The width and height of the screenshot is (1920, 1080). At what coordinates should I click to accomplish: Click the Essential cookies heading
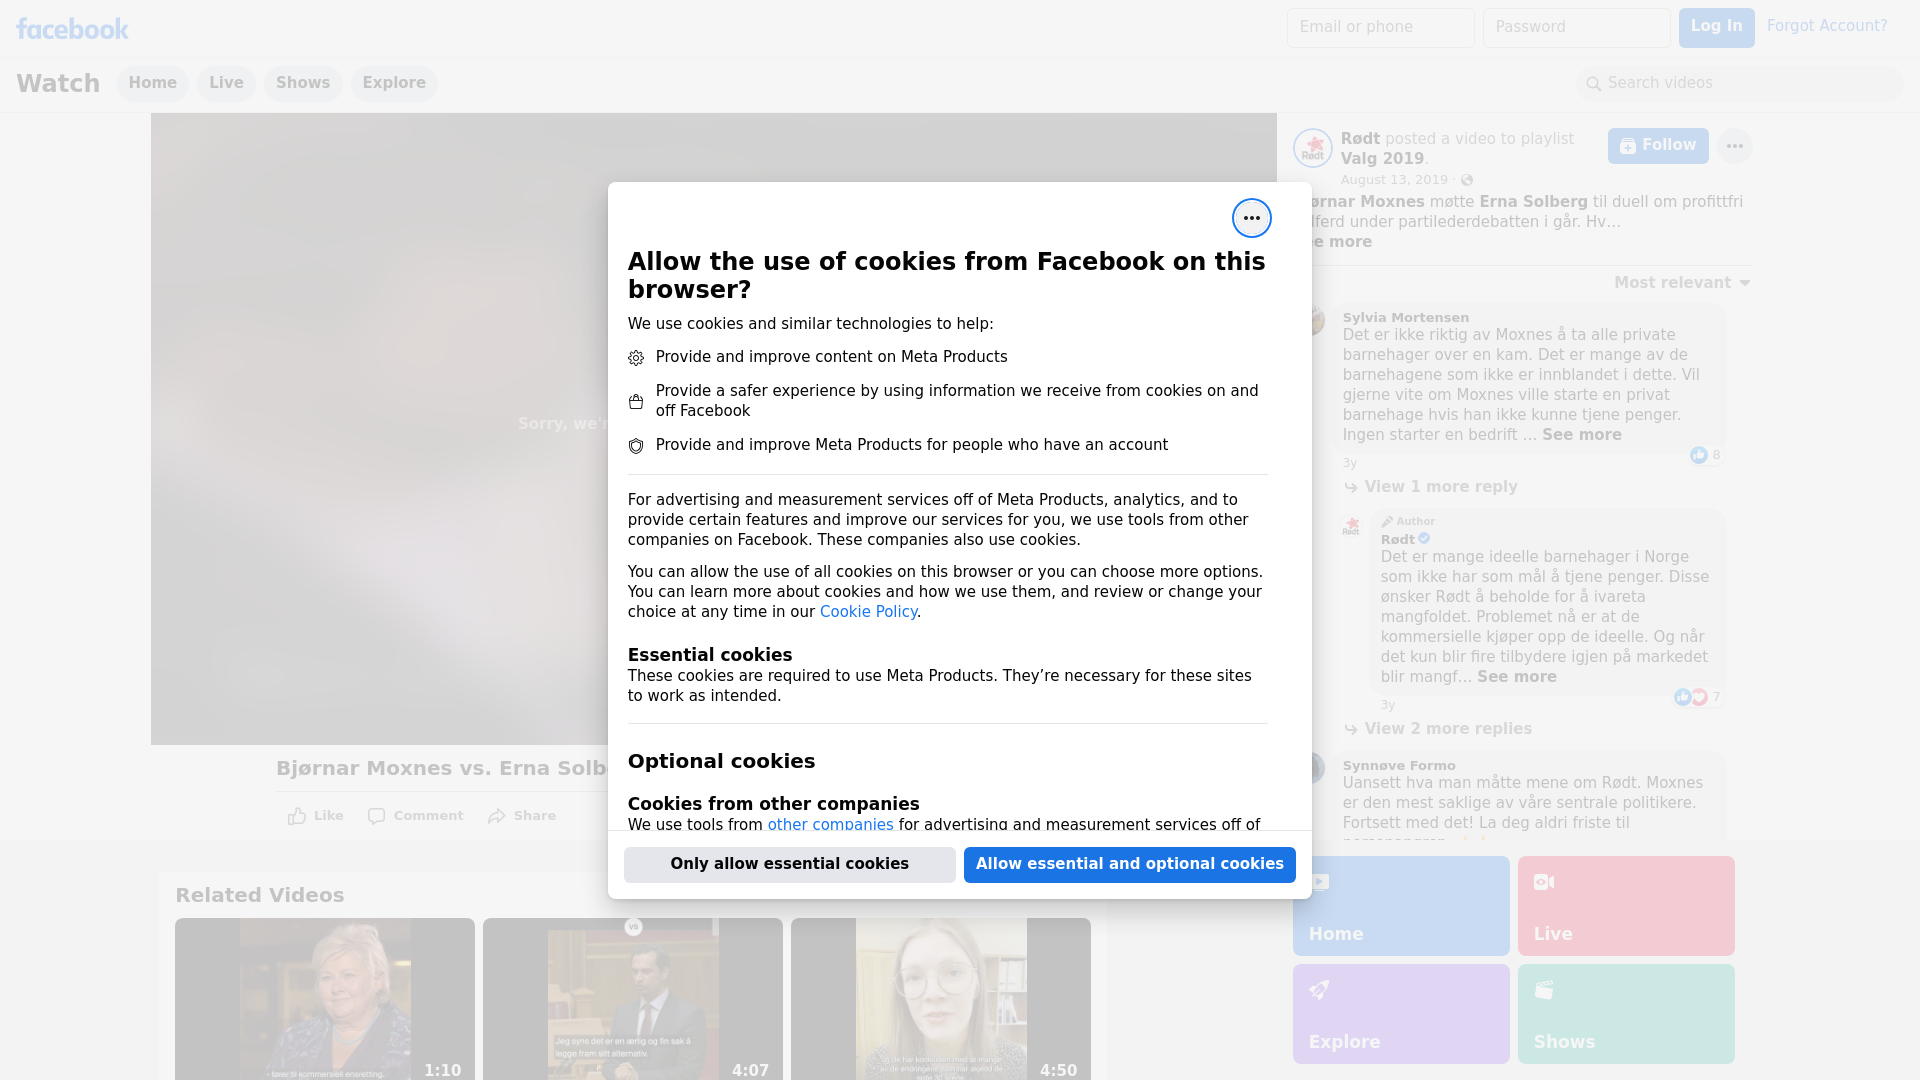709,655
